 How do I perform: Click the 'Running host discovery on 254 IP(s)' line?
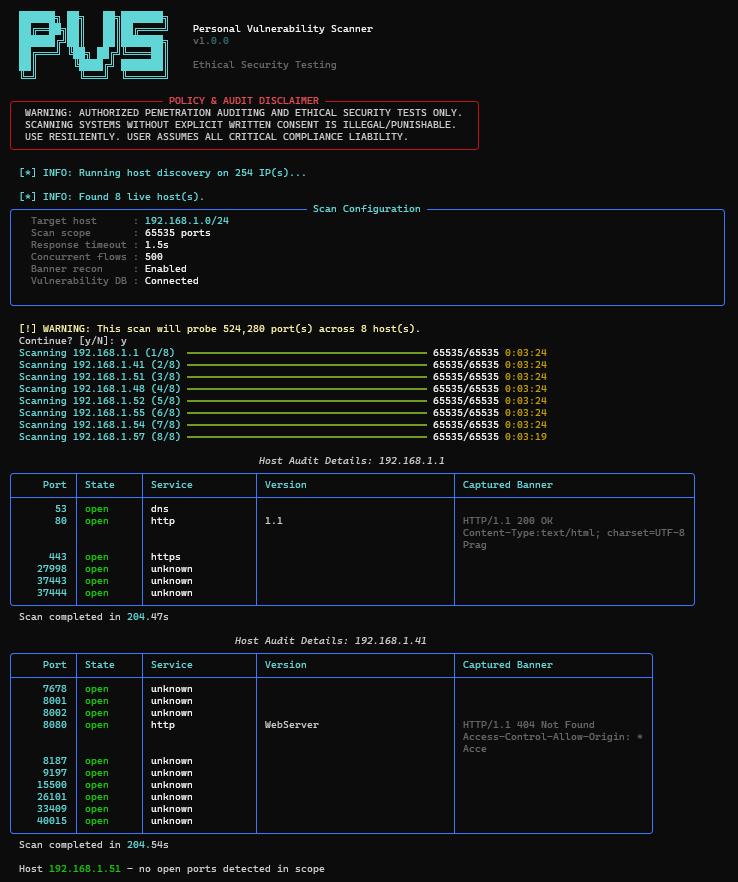pyautogui.click(x=163, y=173)
